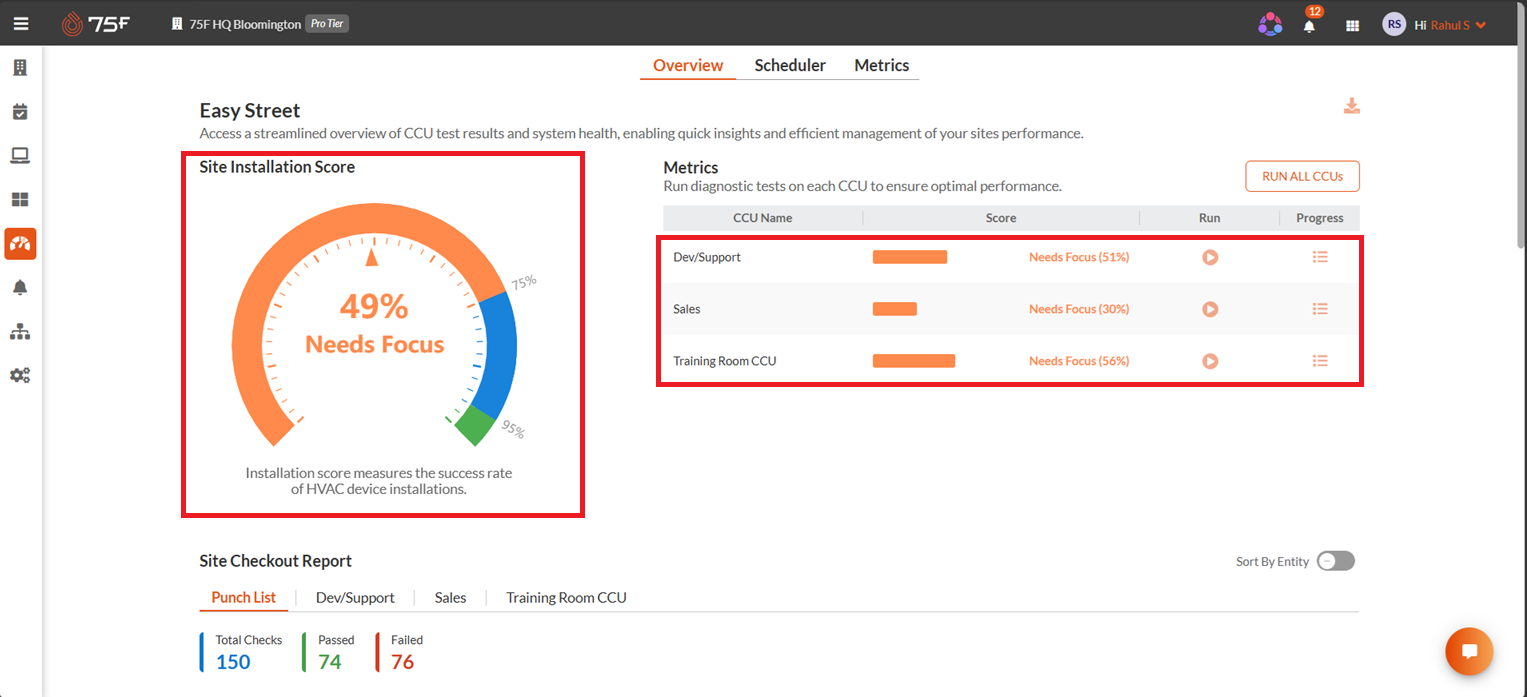Screen dimensions: 1527x697
Task: Click the Sales CCU name in table
Action: pos(687,309)
